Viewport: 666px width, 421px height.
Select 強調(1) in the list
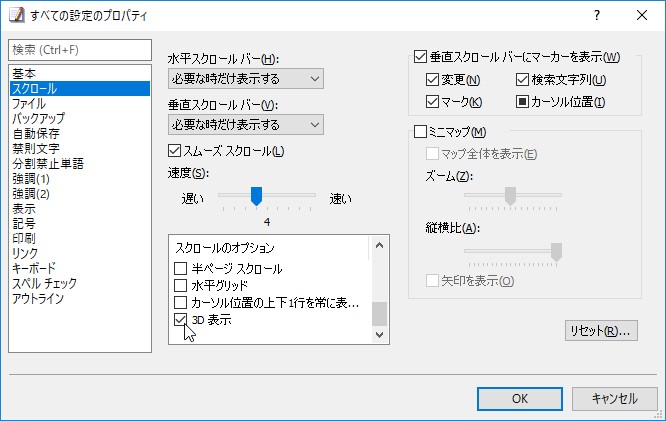tap(80, 178)
